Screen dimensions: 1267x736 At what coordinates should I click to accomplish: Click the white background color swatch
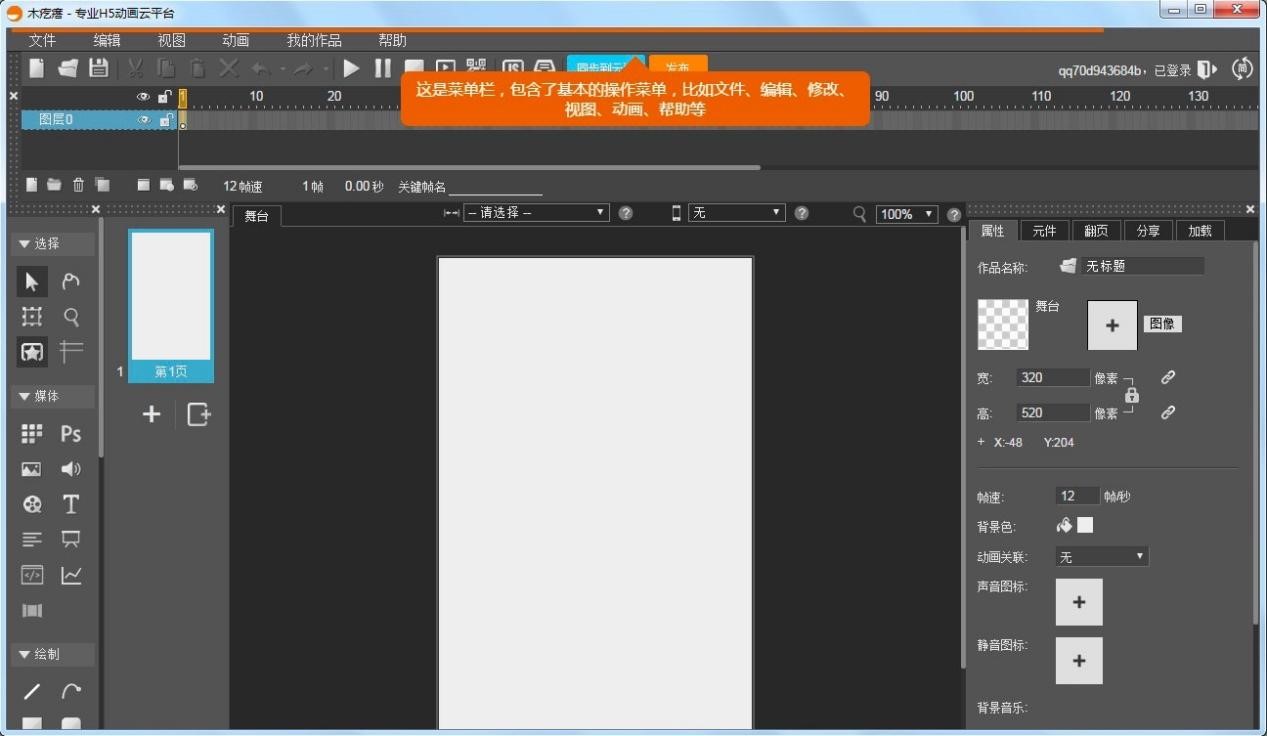click(x=1085, y=525)
